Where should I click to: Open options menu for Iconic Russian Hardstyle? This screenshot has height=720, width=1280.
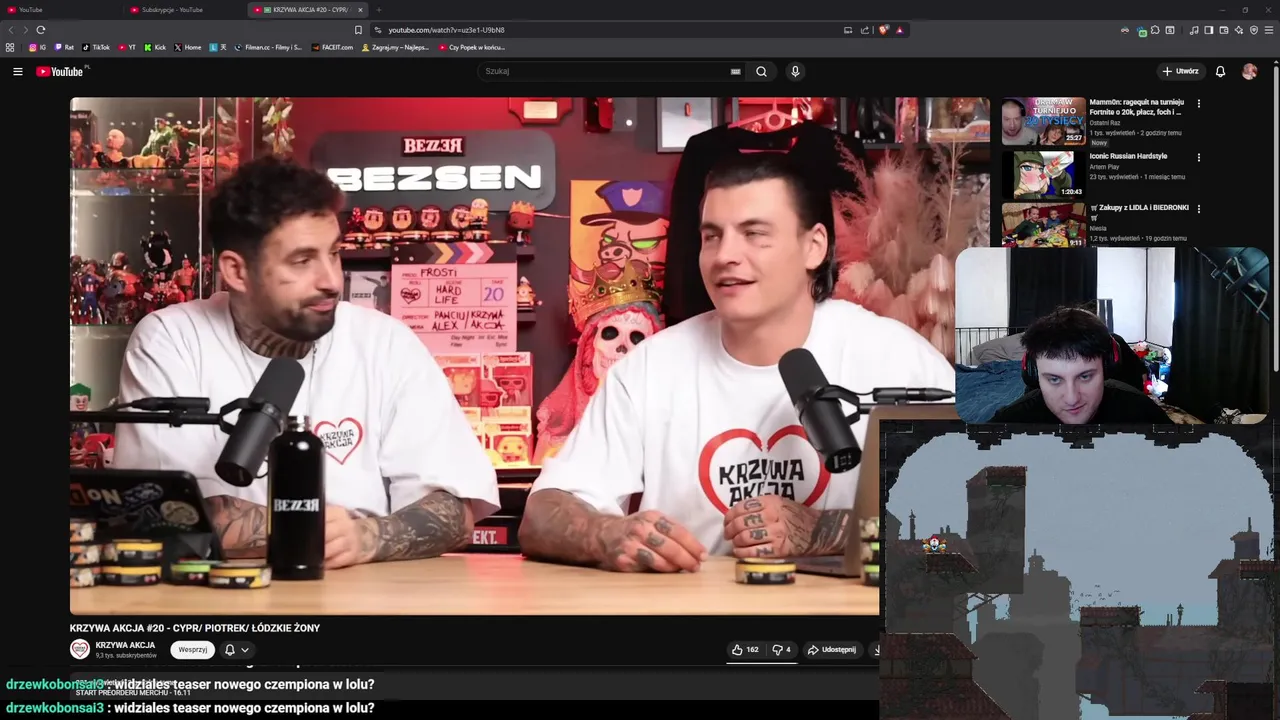[1199, 157]
